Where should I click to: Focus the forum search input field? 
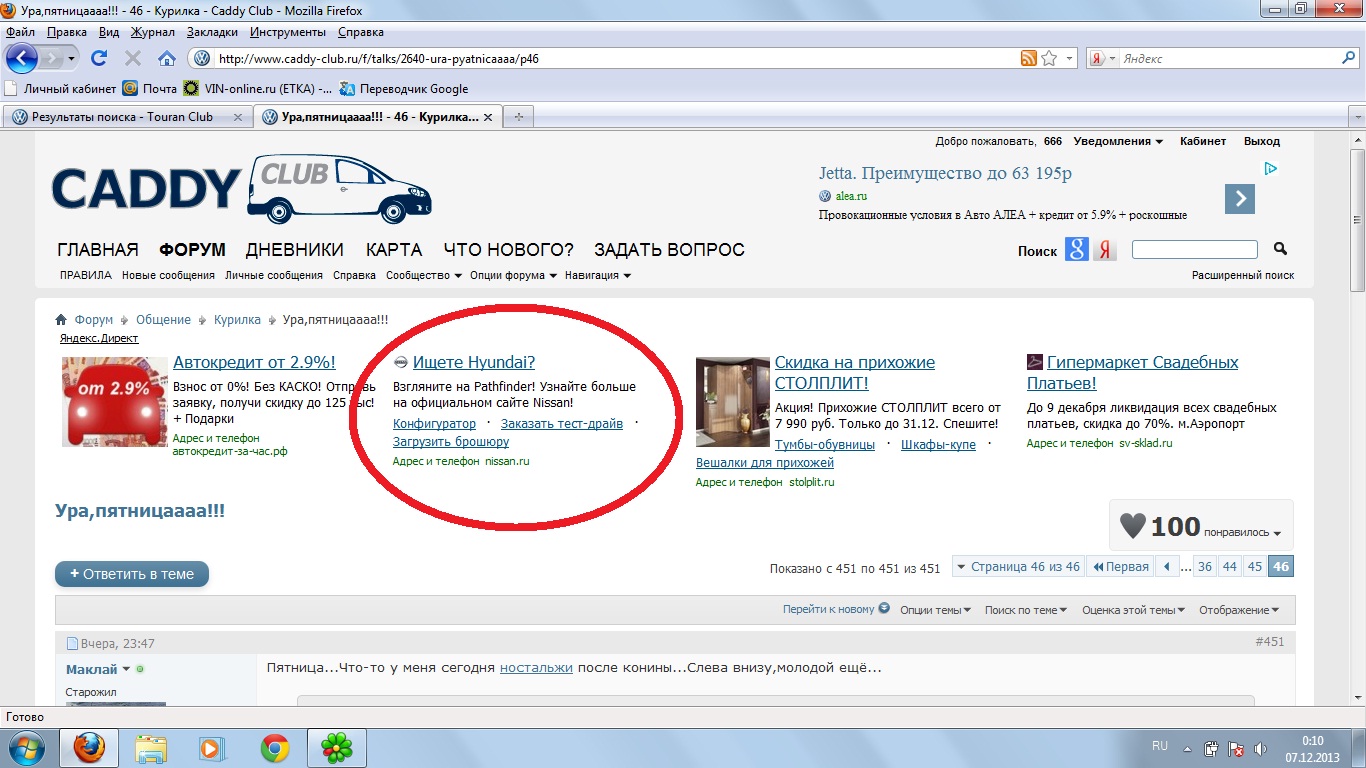pyautogui.click(x=1194, y=249)
